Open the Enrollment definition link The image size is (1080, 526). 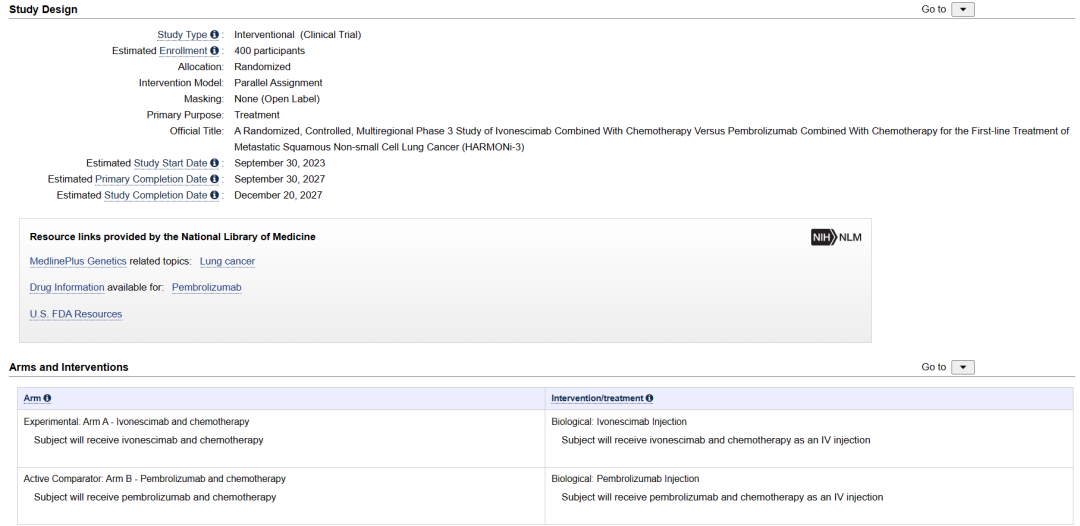[183, 51]
